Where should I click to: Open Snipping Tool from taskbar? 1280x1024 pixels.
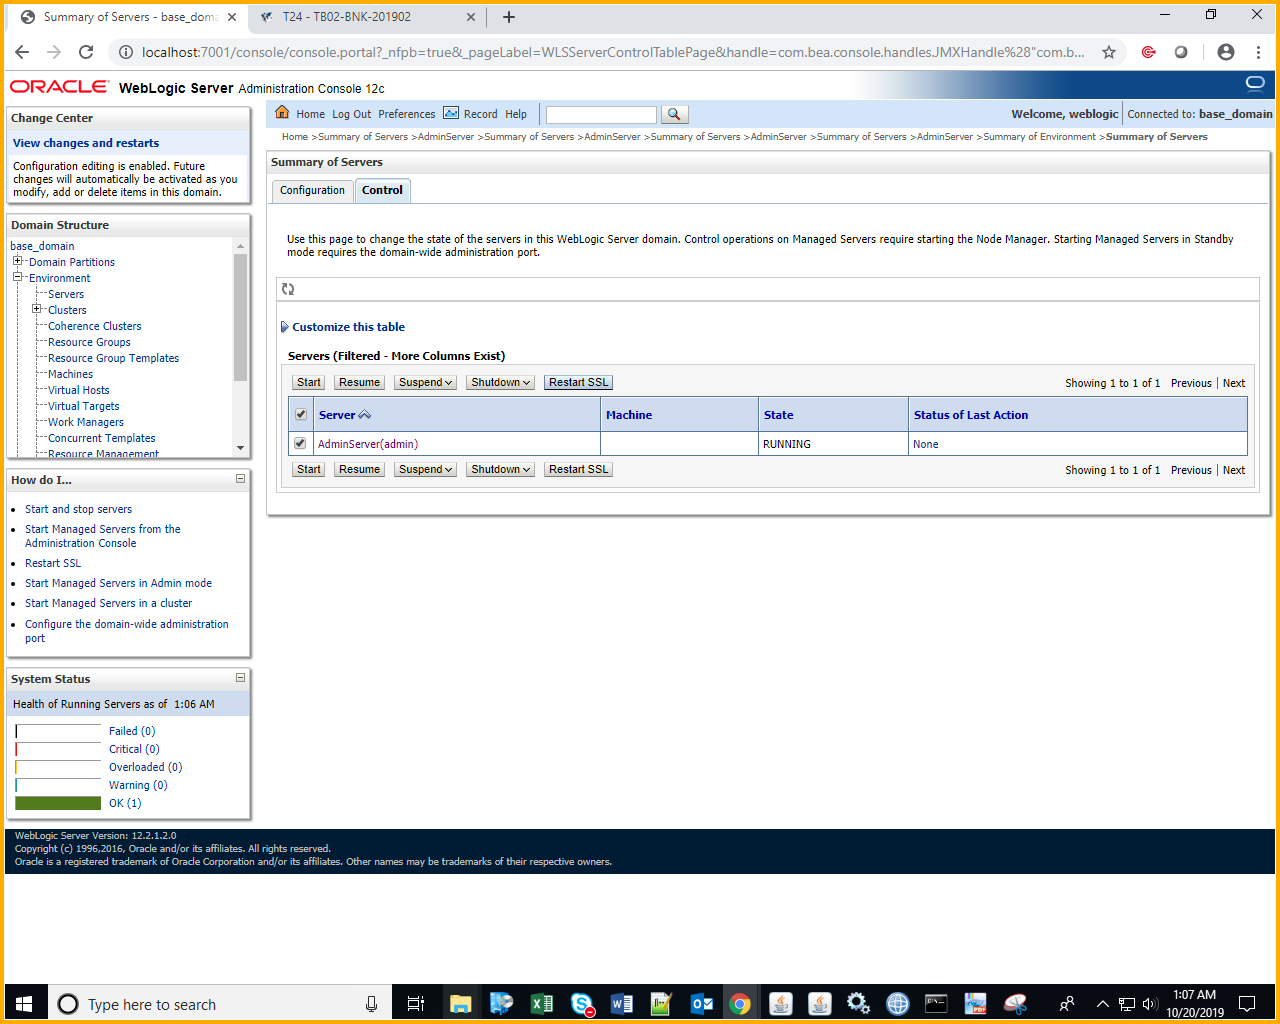click(x=1016, y=1004)
